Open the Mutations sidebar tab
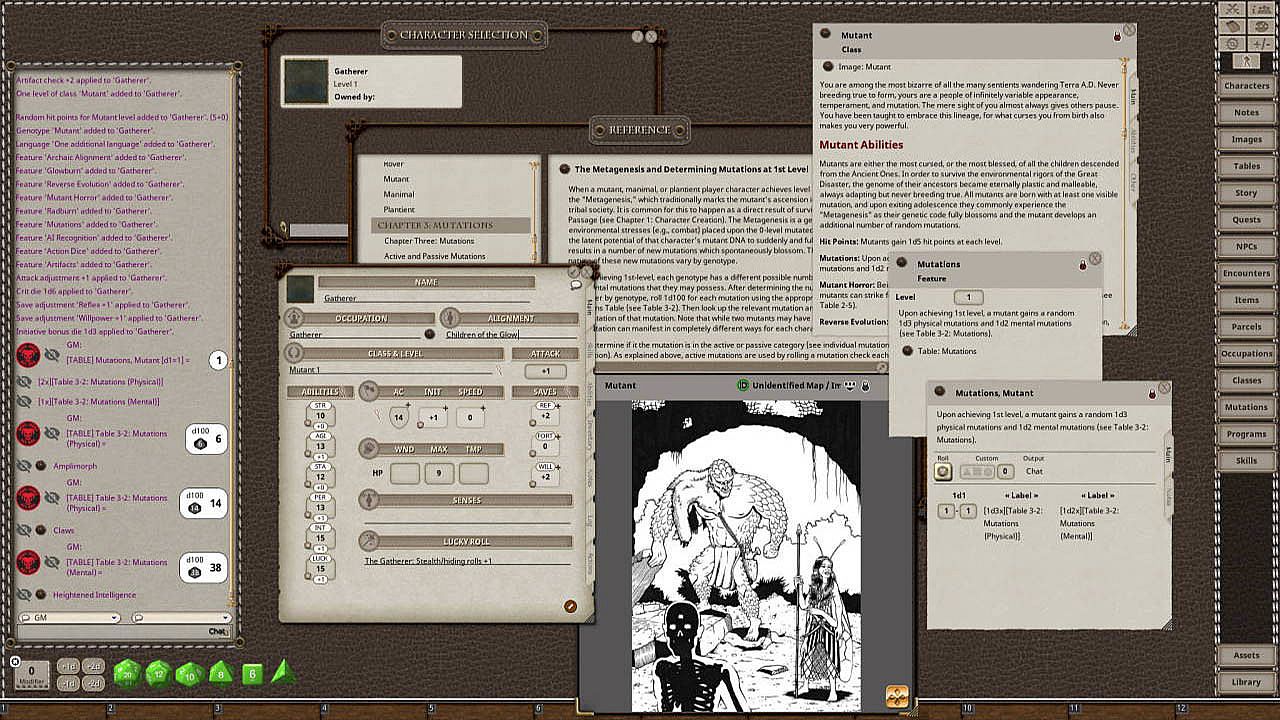Viewport: 1280px width, 720px height. pos(1246,407)
